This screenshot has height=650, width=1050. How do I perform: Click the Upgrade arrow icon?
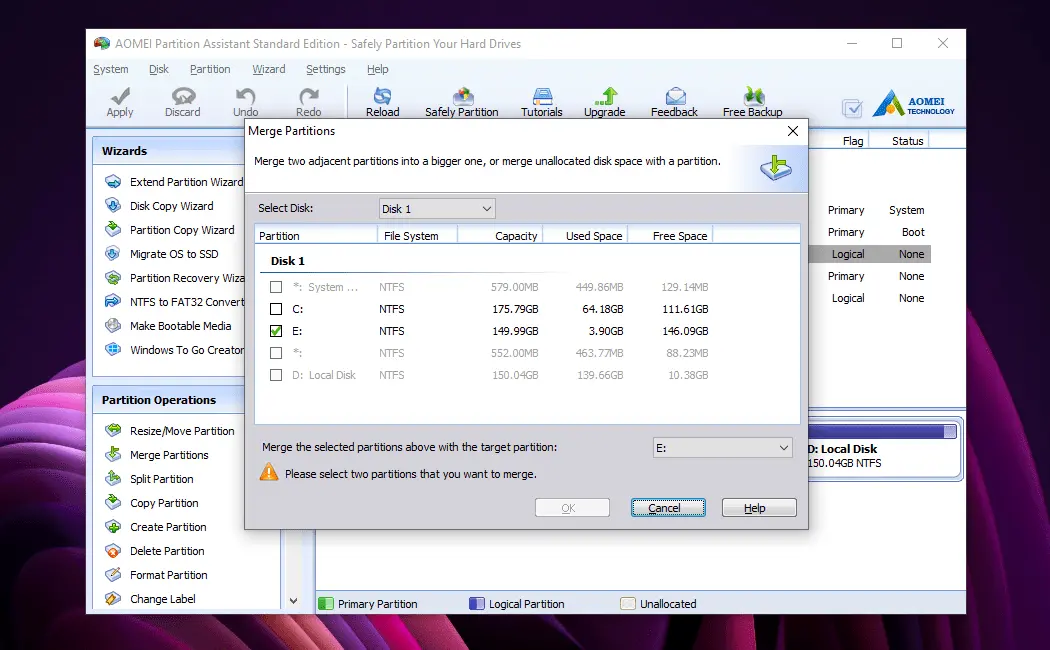click(605, 96)
